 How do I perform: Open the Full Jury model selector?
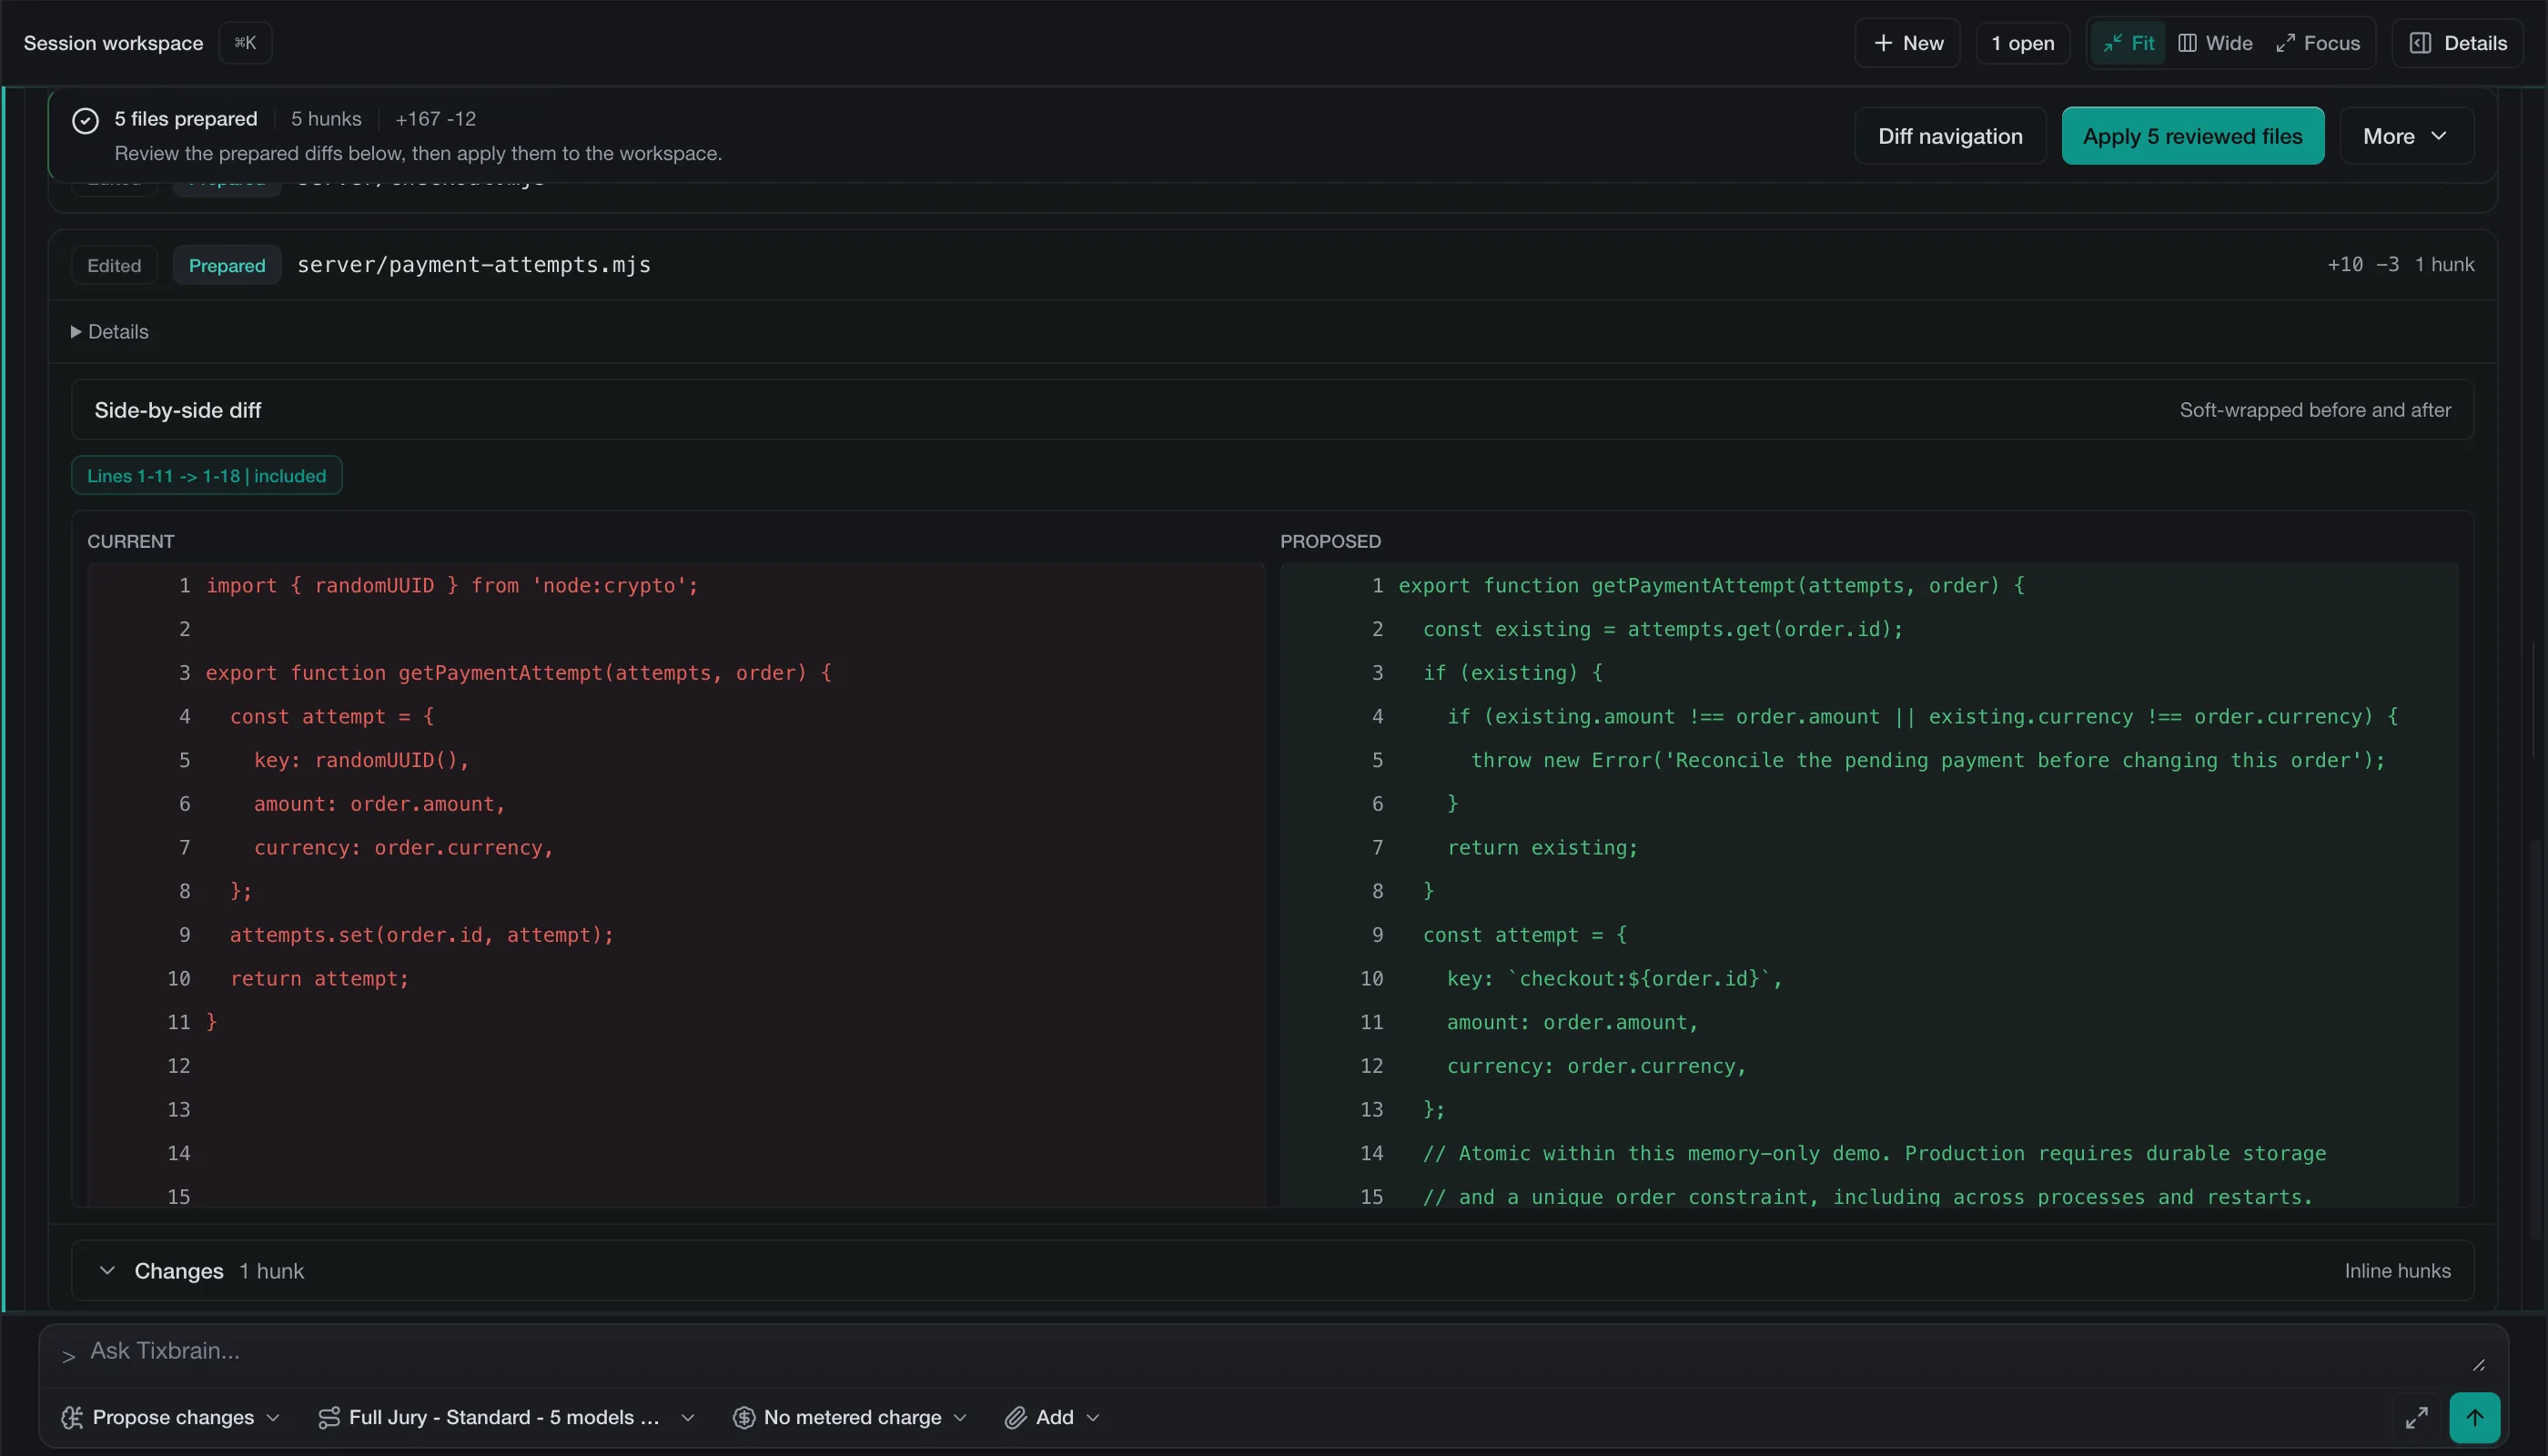coord(506,1417)
